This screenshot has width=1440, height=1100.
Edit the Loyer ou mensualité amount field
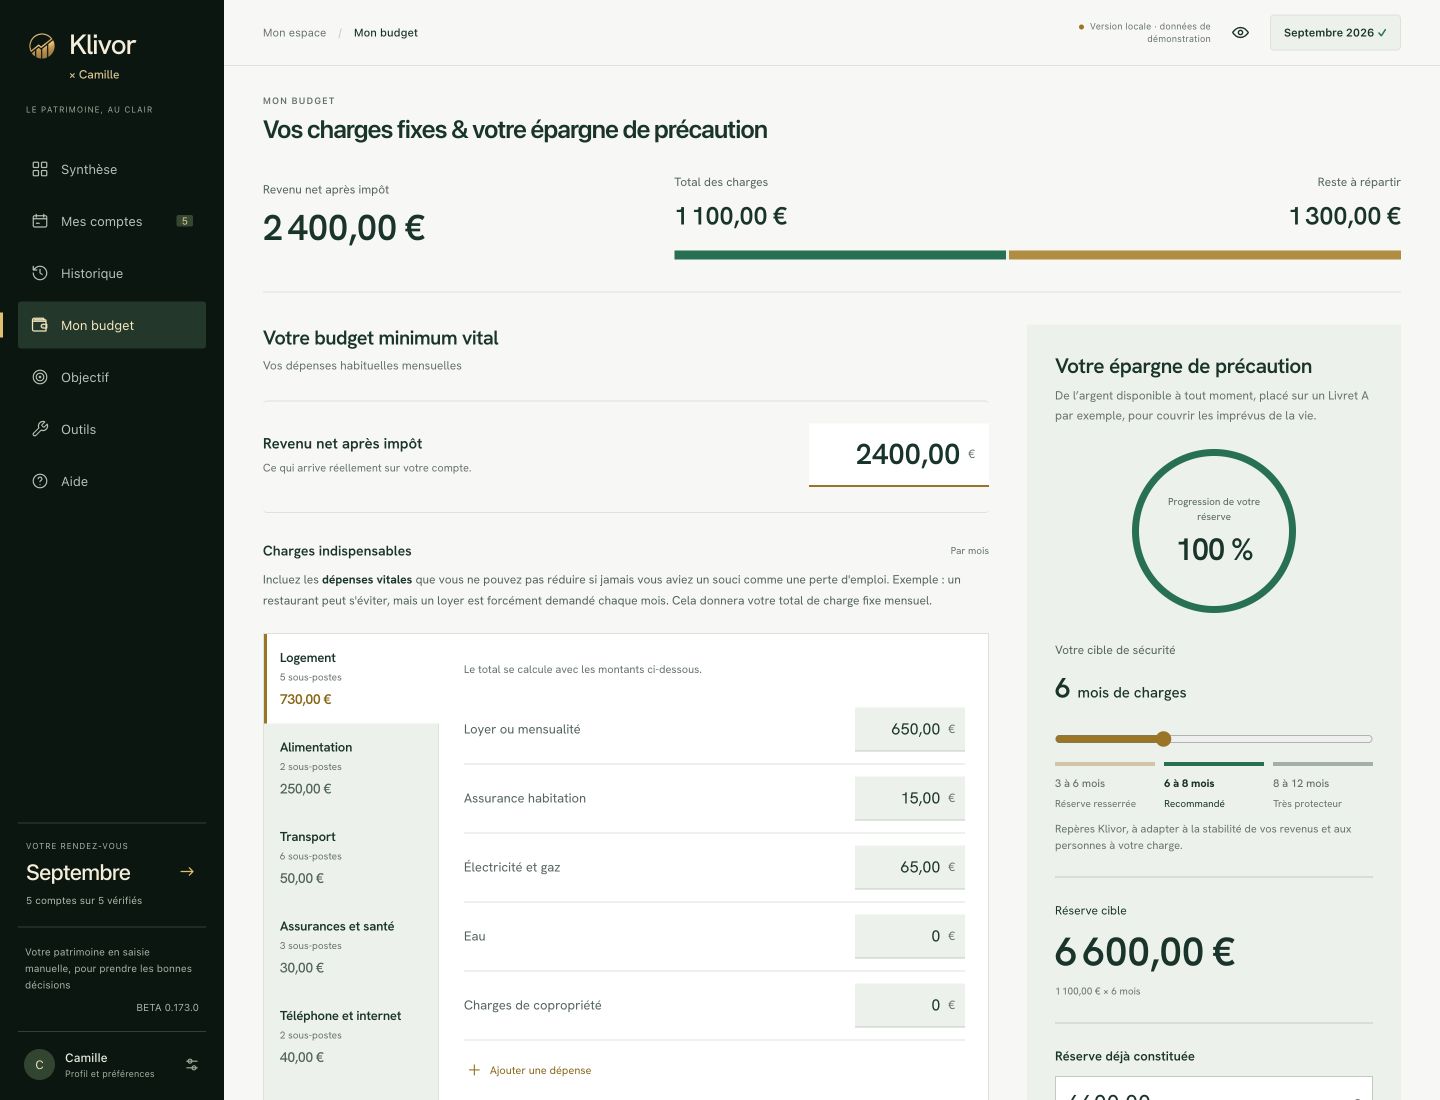[910, 729]
